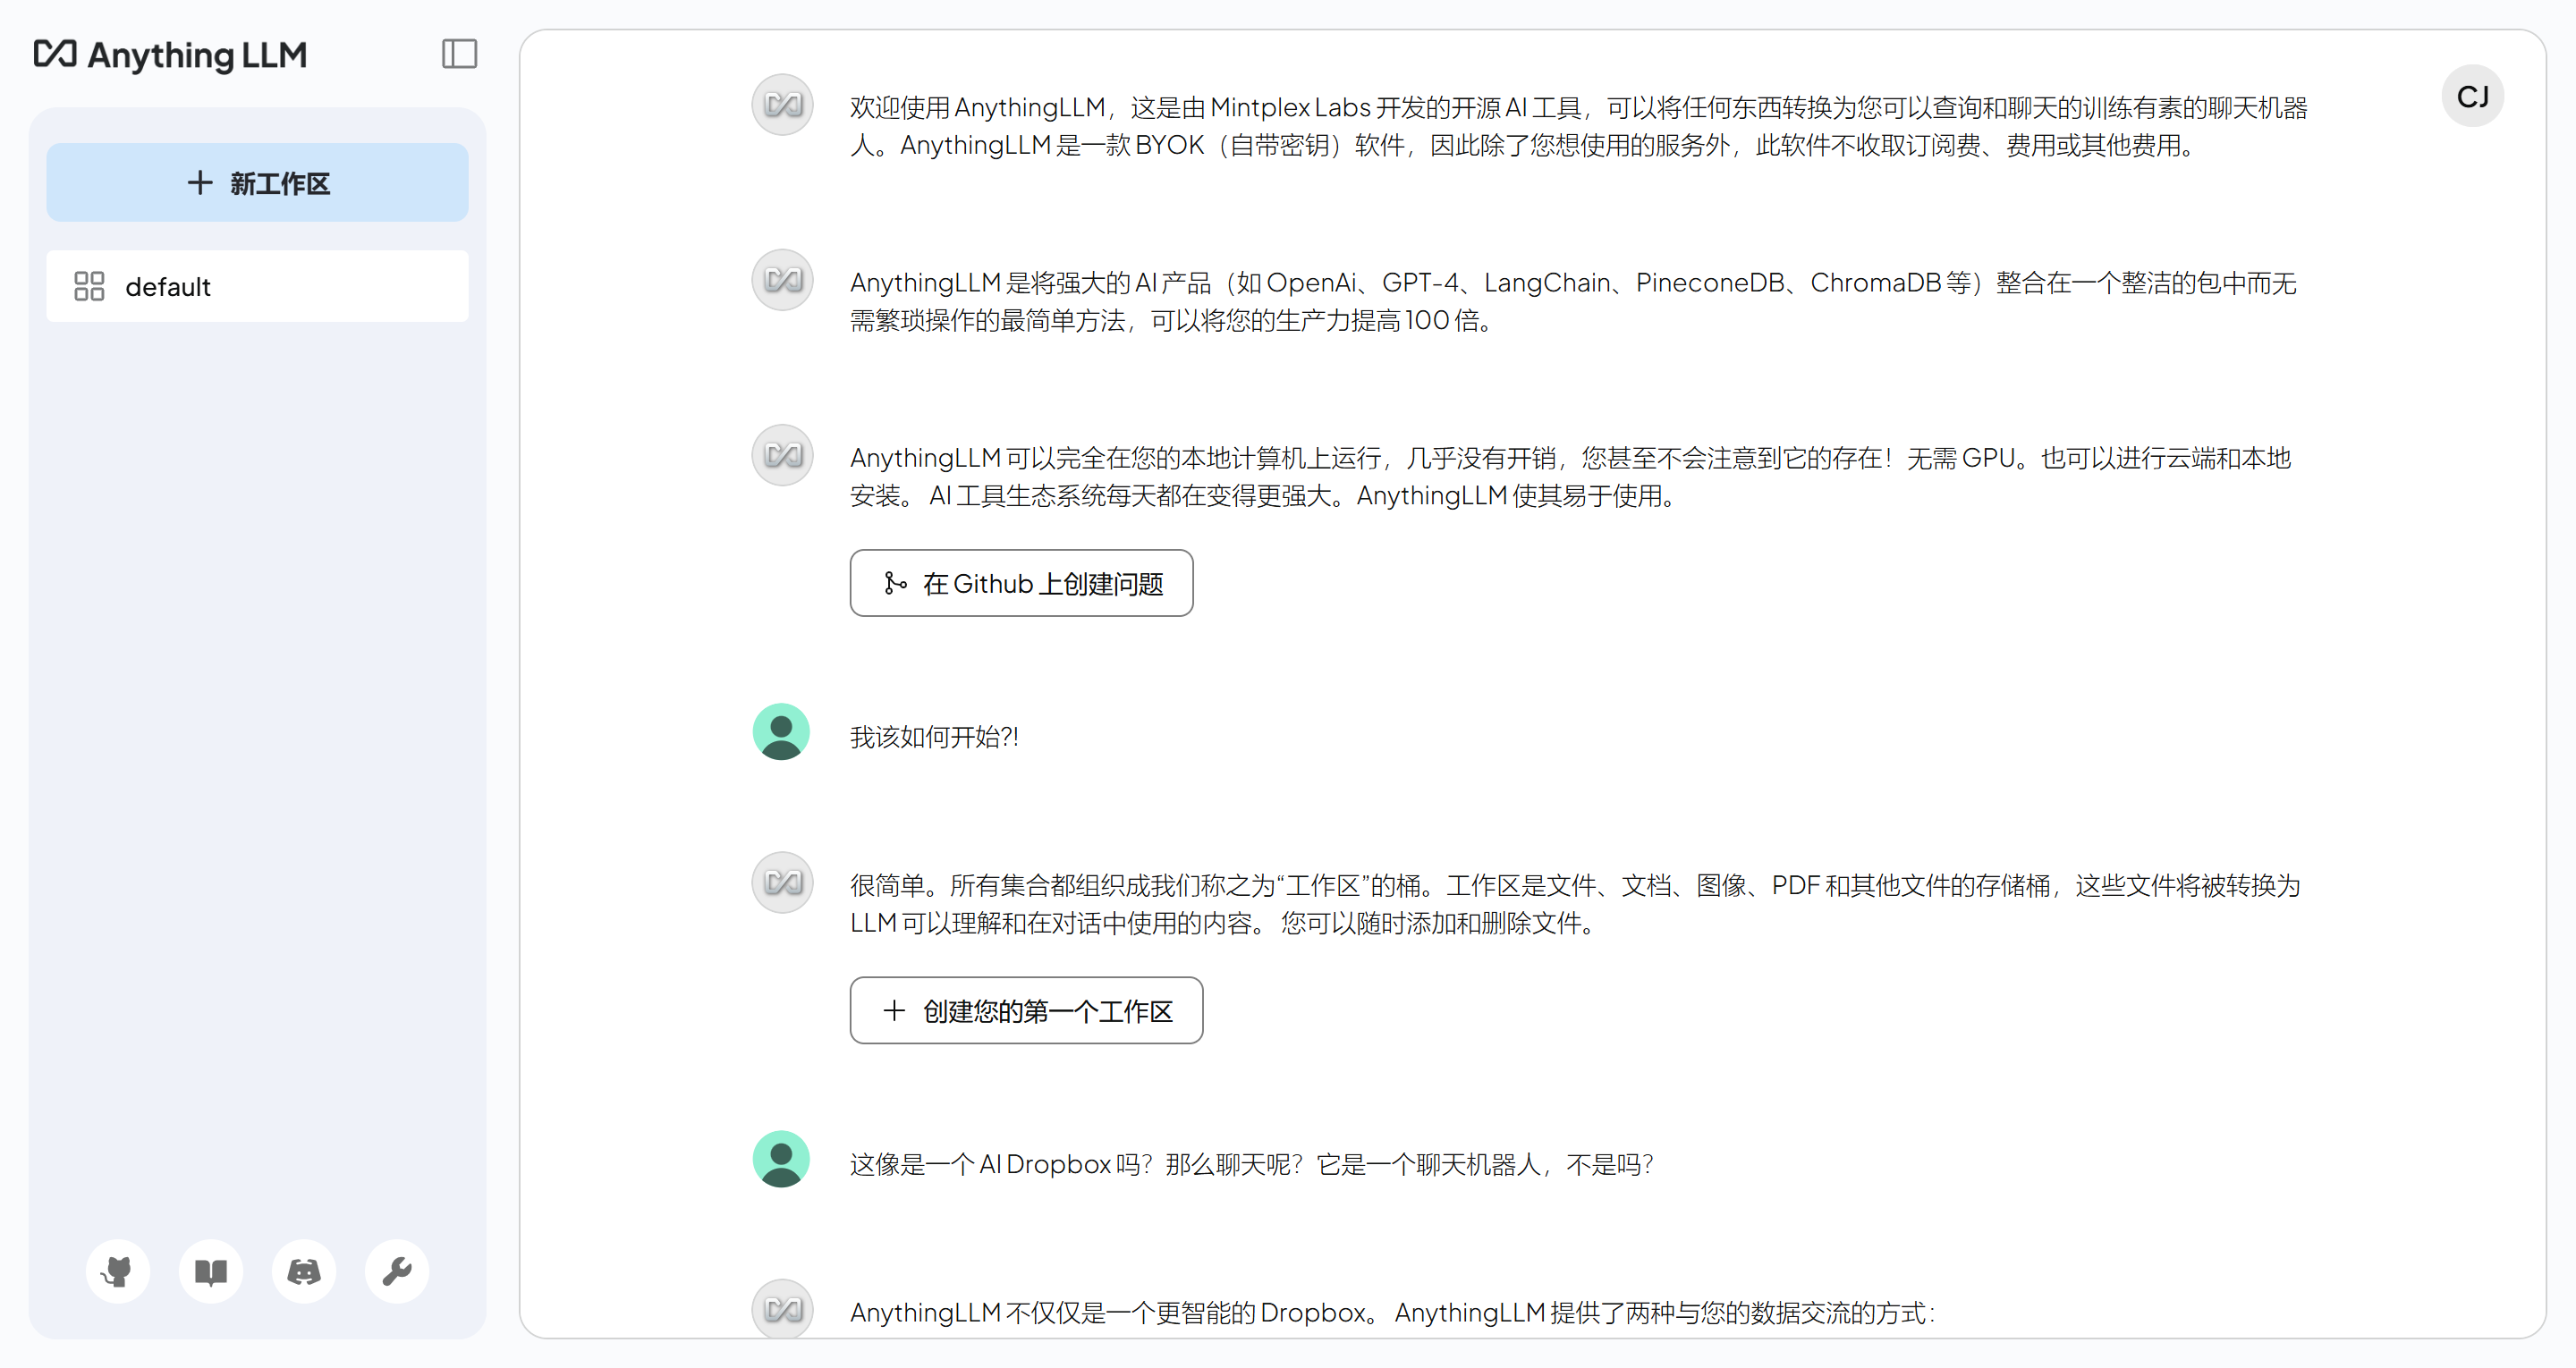Open settings with the wrench icon
Screen dimensions: 2576x1368
pyautogui.click(x=397, y=1271)
